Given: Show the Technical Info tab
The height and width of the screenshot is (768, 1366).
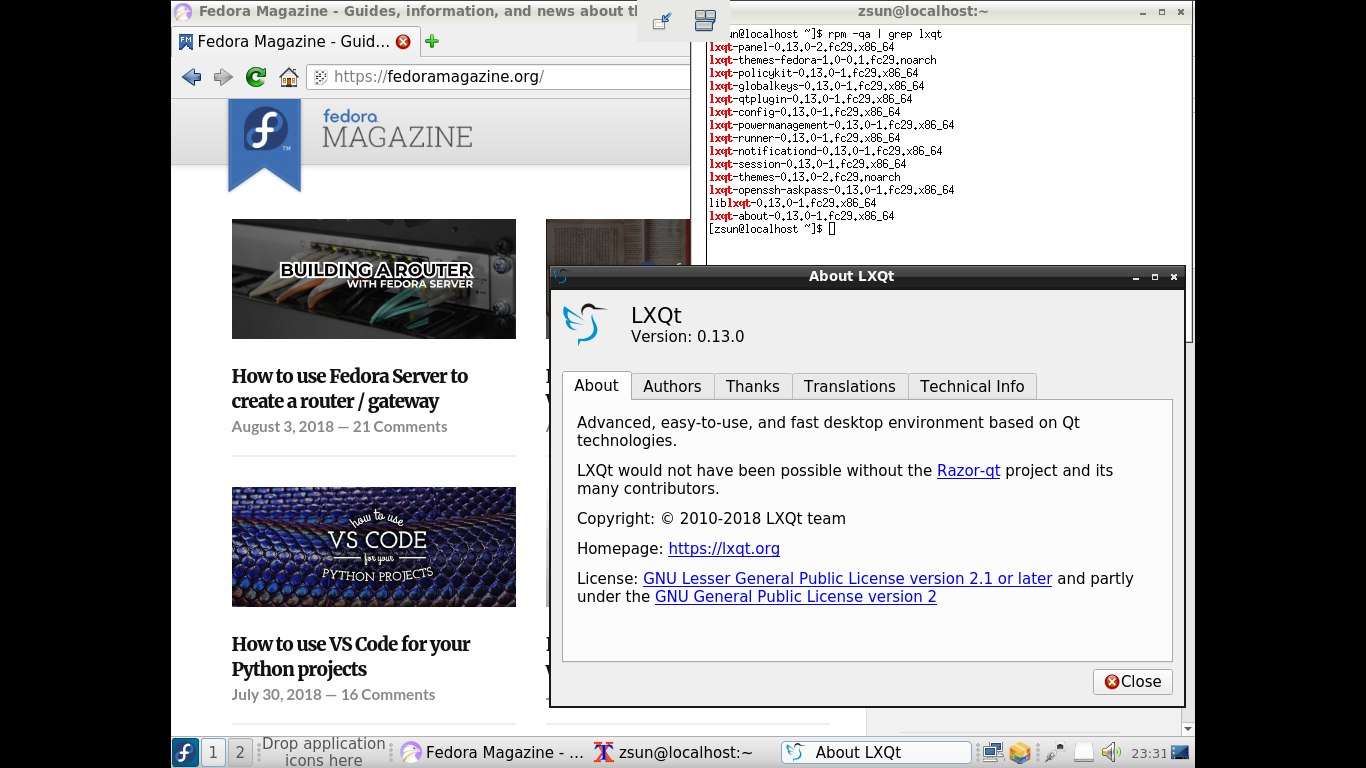Looking at the screenshot, I should tap(972, 386).
